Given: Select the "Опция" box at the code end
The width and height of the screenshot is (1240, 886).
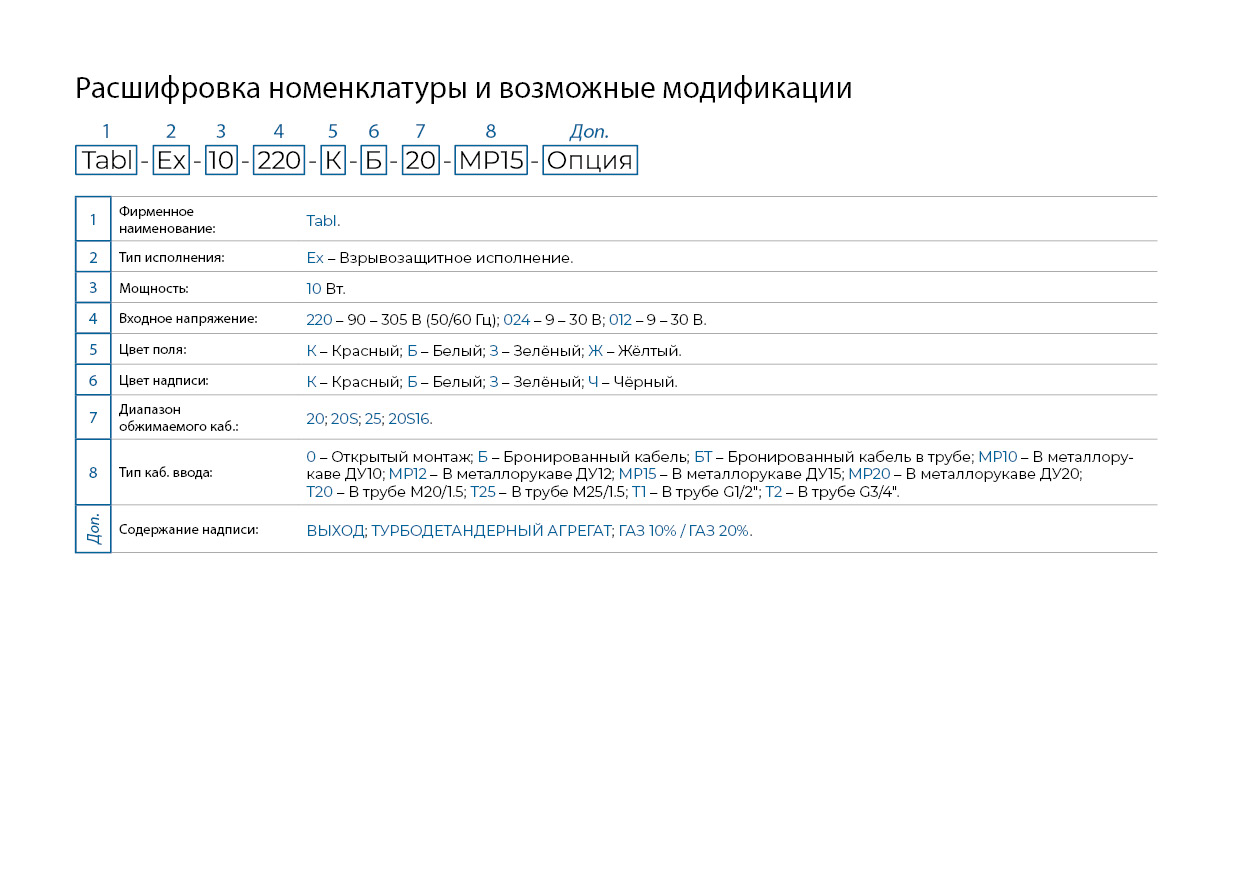Looking at the screenshot, I should pyautogui.click(x=590, y=161).
